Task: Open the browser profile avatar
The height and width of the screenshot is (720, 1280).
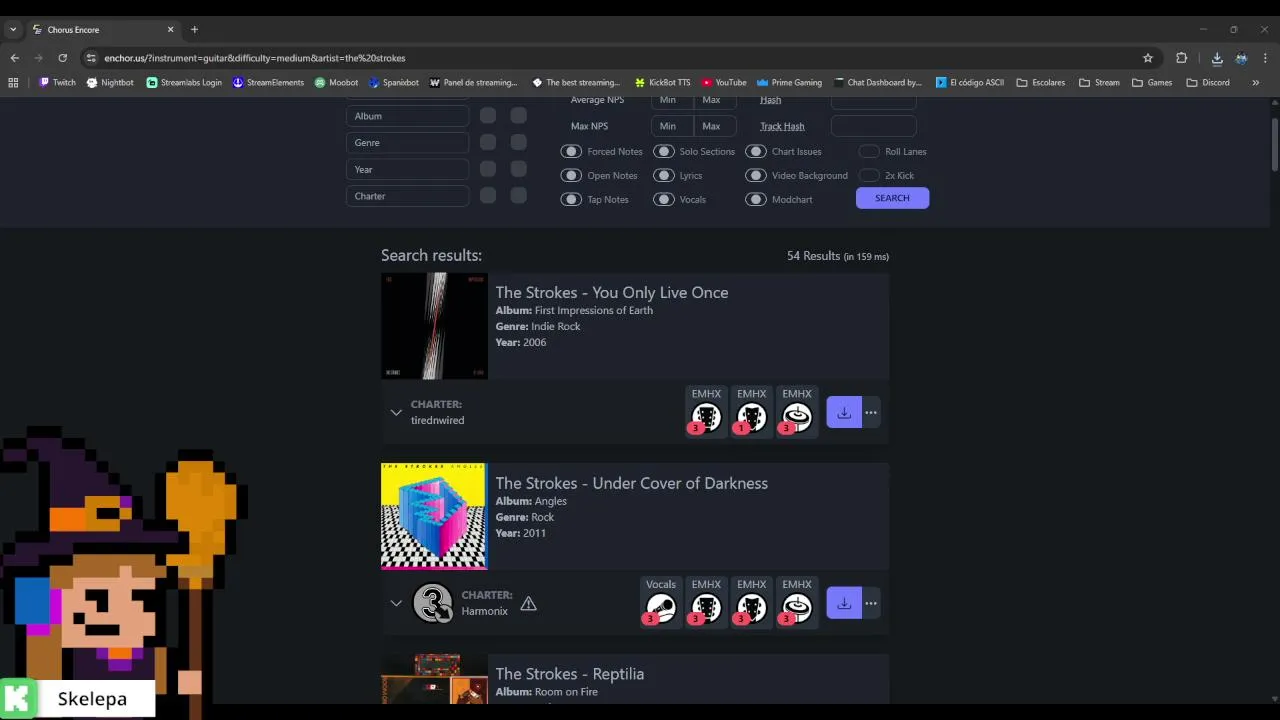Action: [1241, 58]
